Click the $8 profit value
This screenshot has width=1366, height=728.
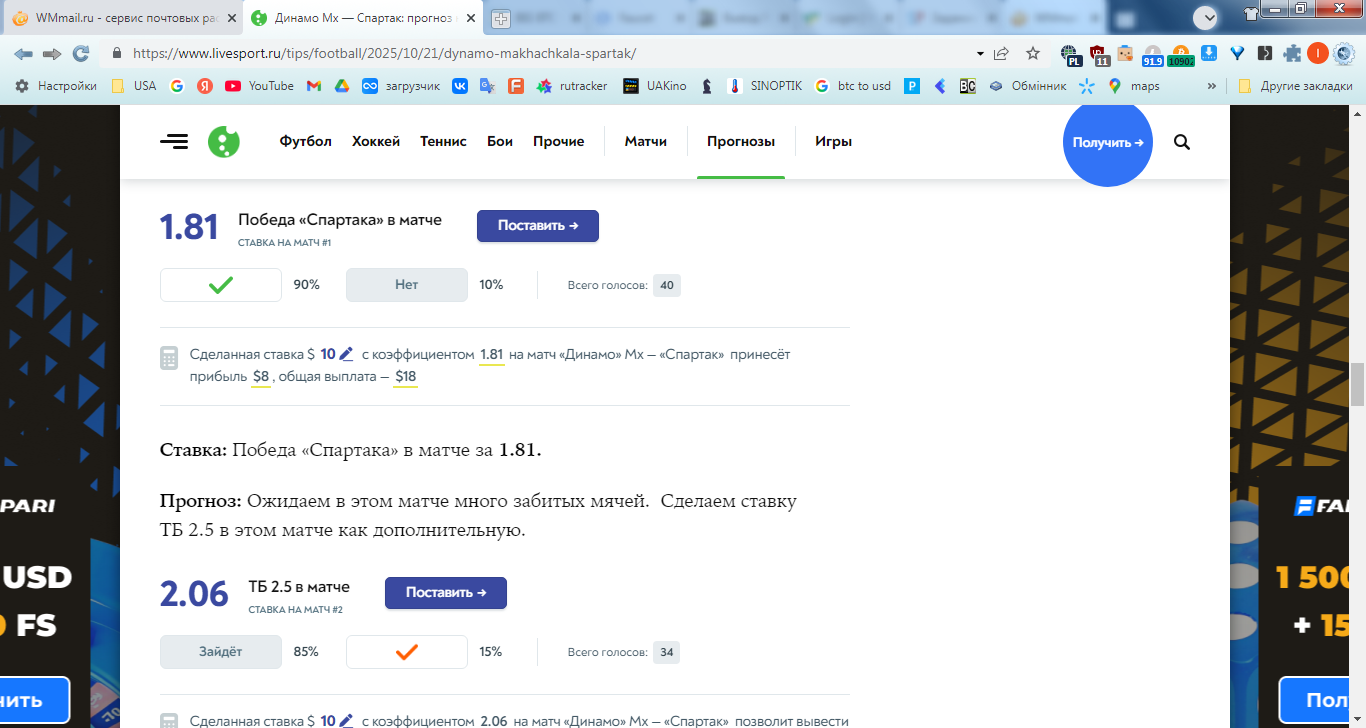click(x=261, y=377)
